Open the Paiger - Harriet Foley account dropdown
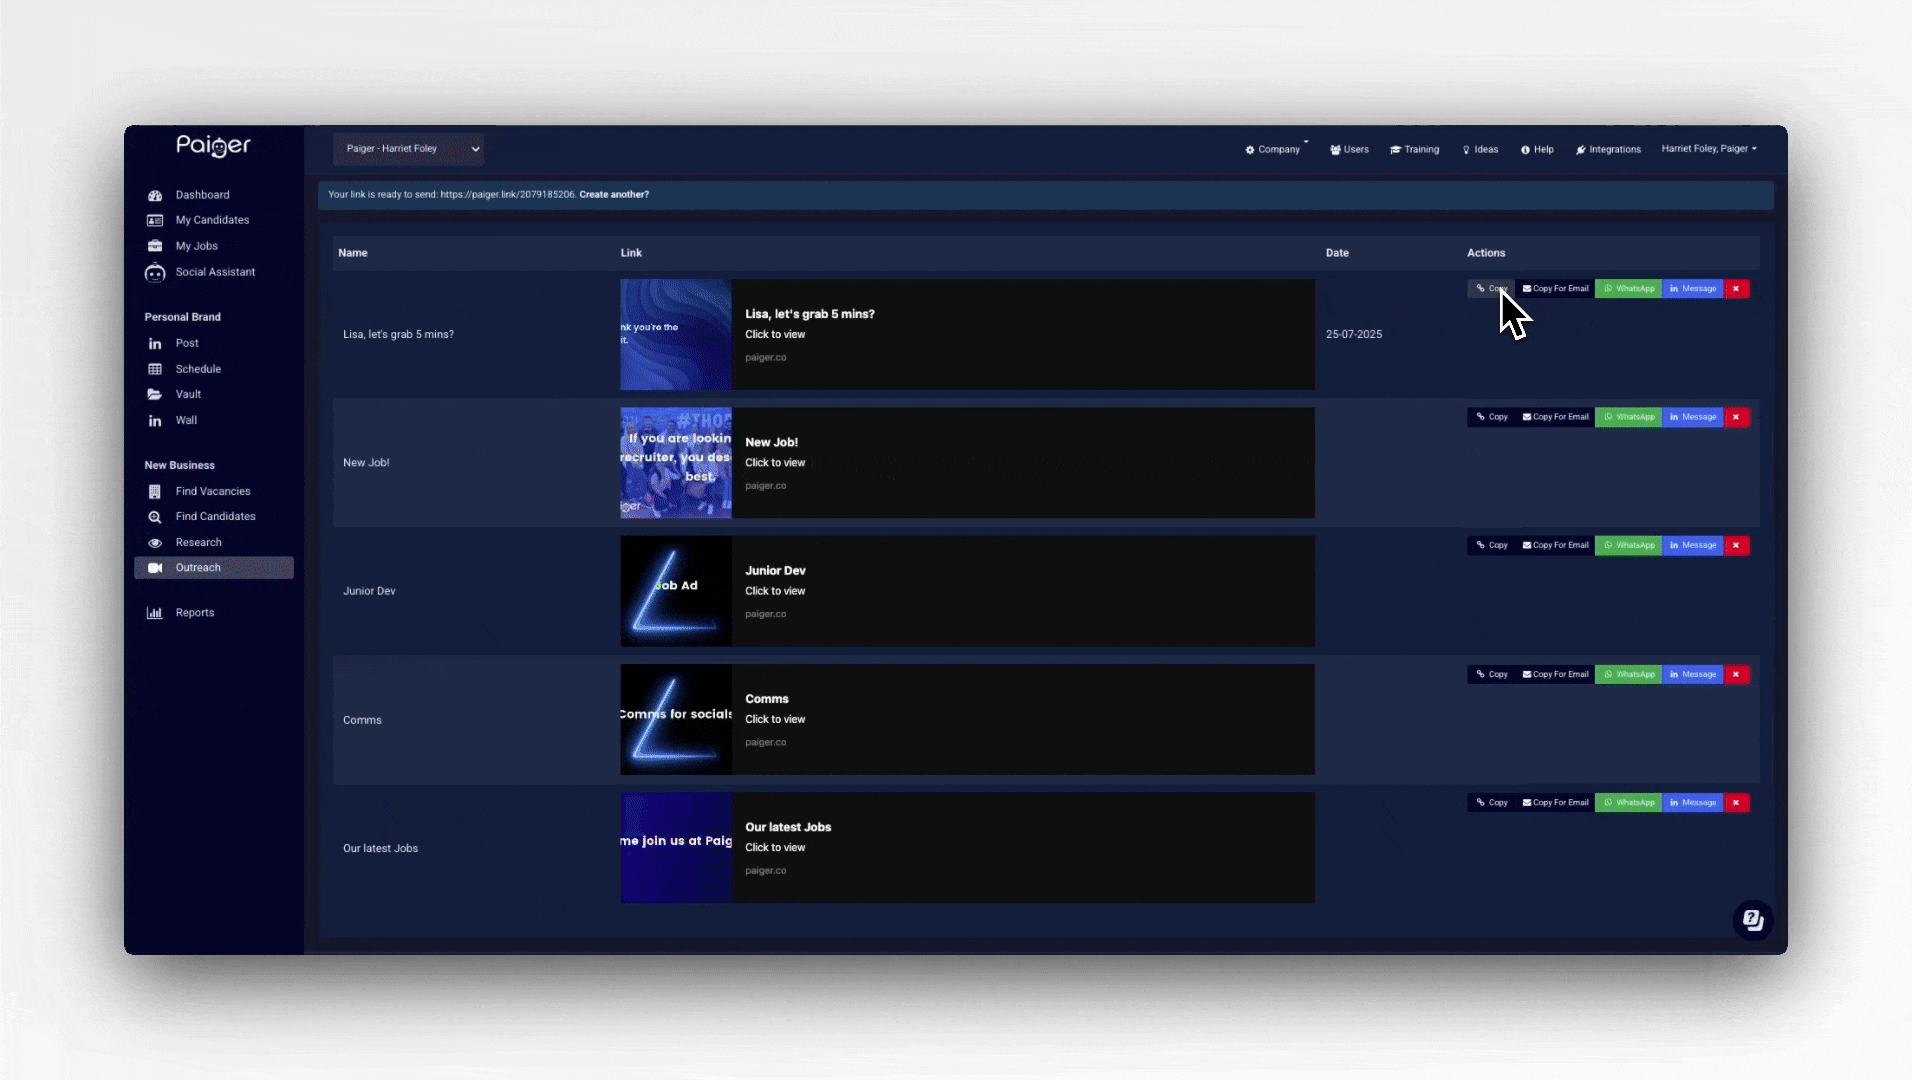 click(x=408, y=149)
